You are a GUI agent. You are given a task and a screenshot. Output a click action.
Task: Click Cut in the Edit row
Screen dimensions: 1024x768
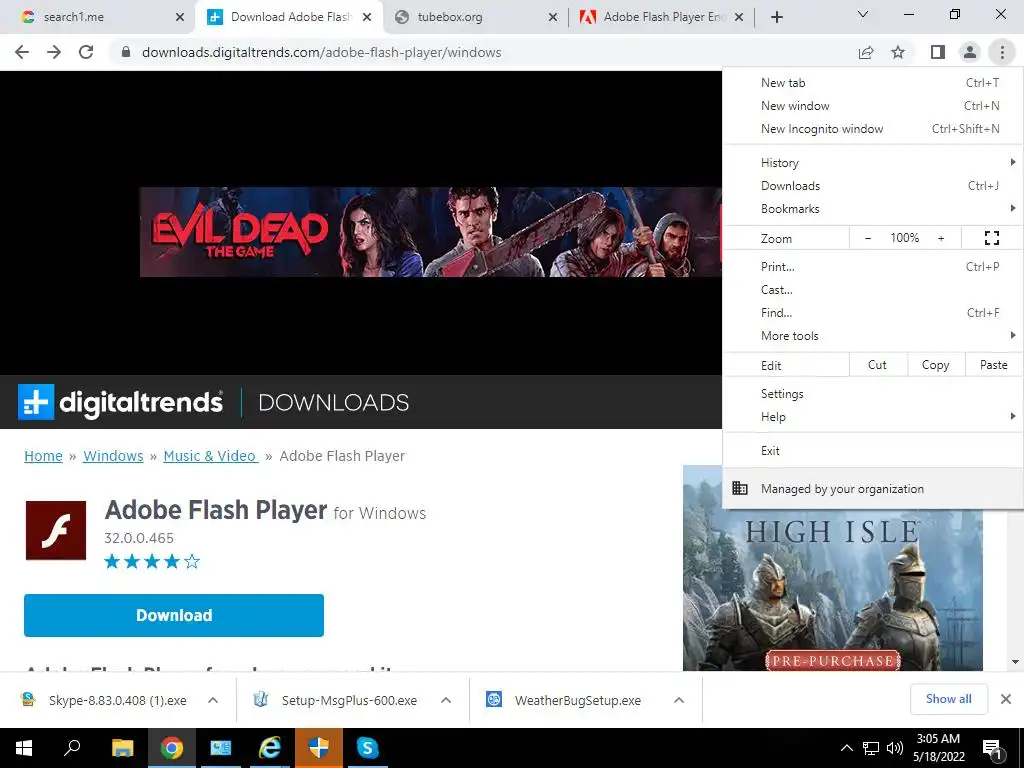(x=878, y=365)
